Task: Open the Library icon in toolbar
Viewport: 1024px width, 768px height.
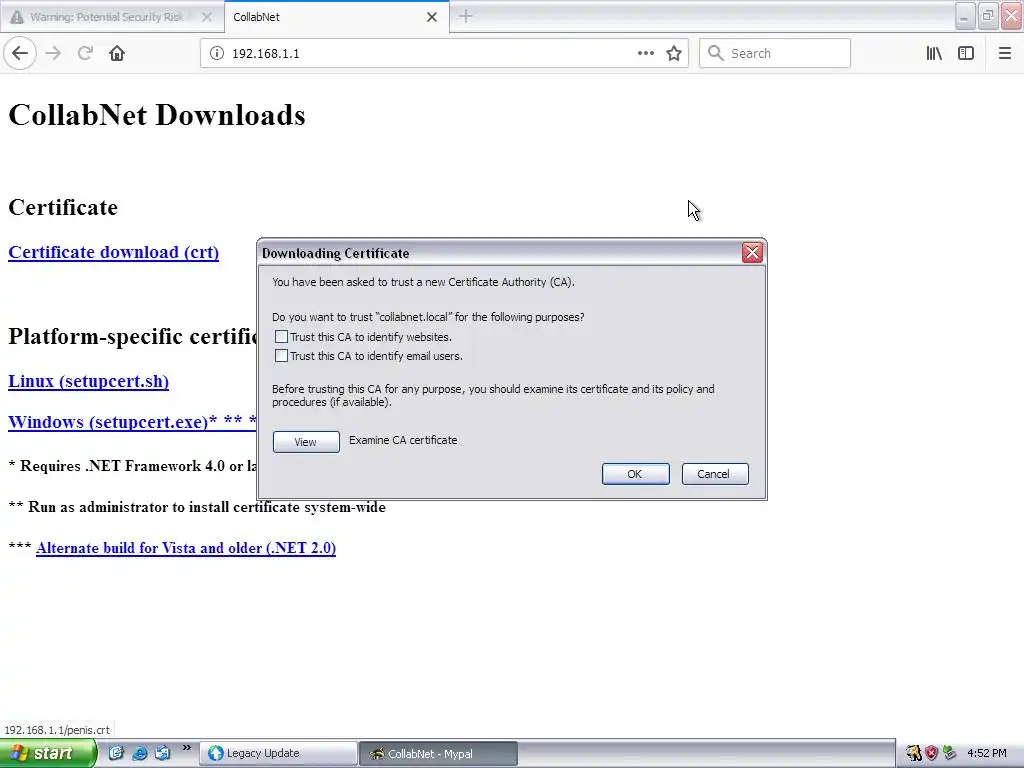Action: coord(934,53)
